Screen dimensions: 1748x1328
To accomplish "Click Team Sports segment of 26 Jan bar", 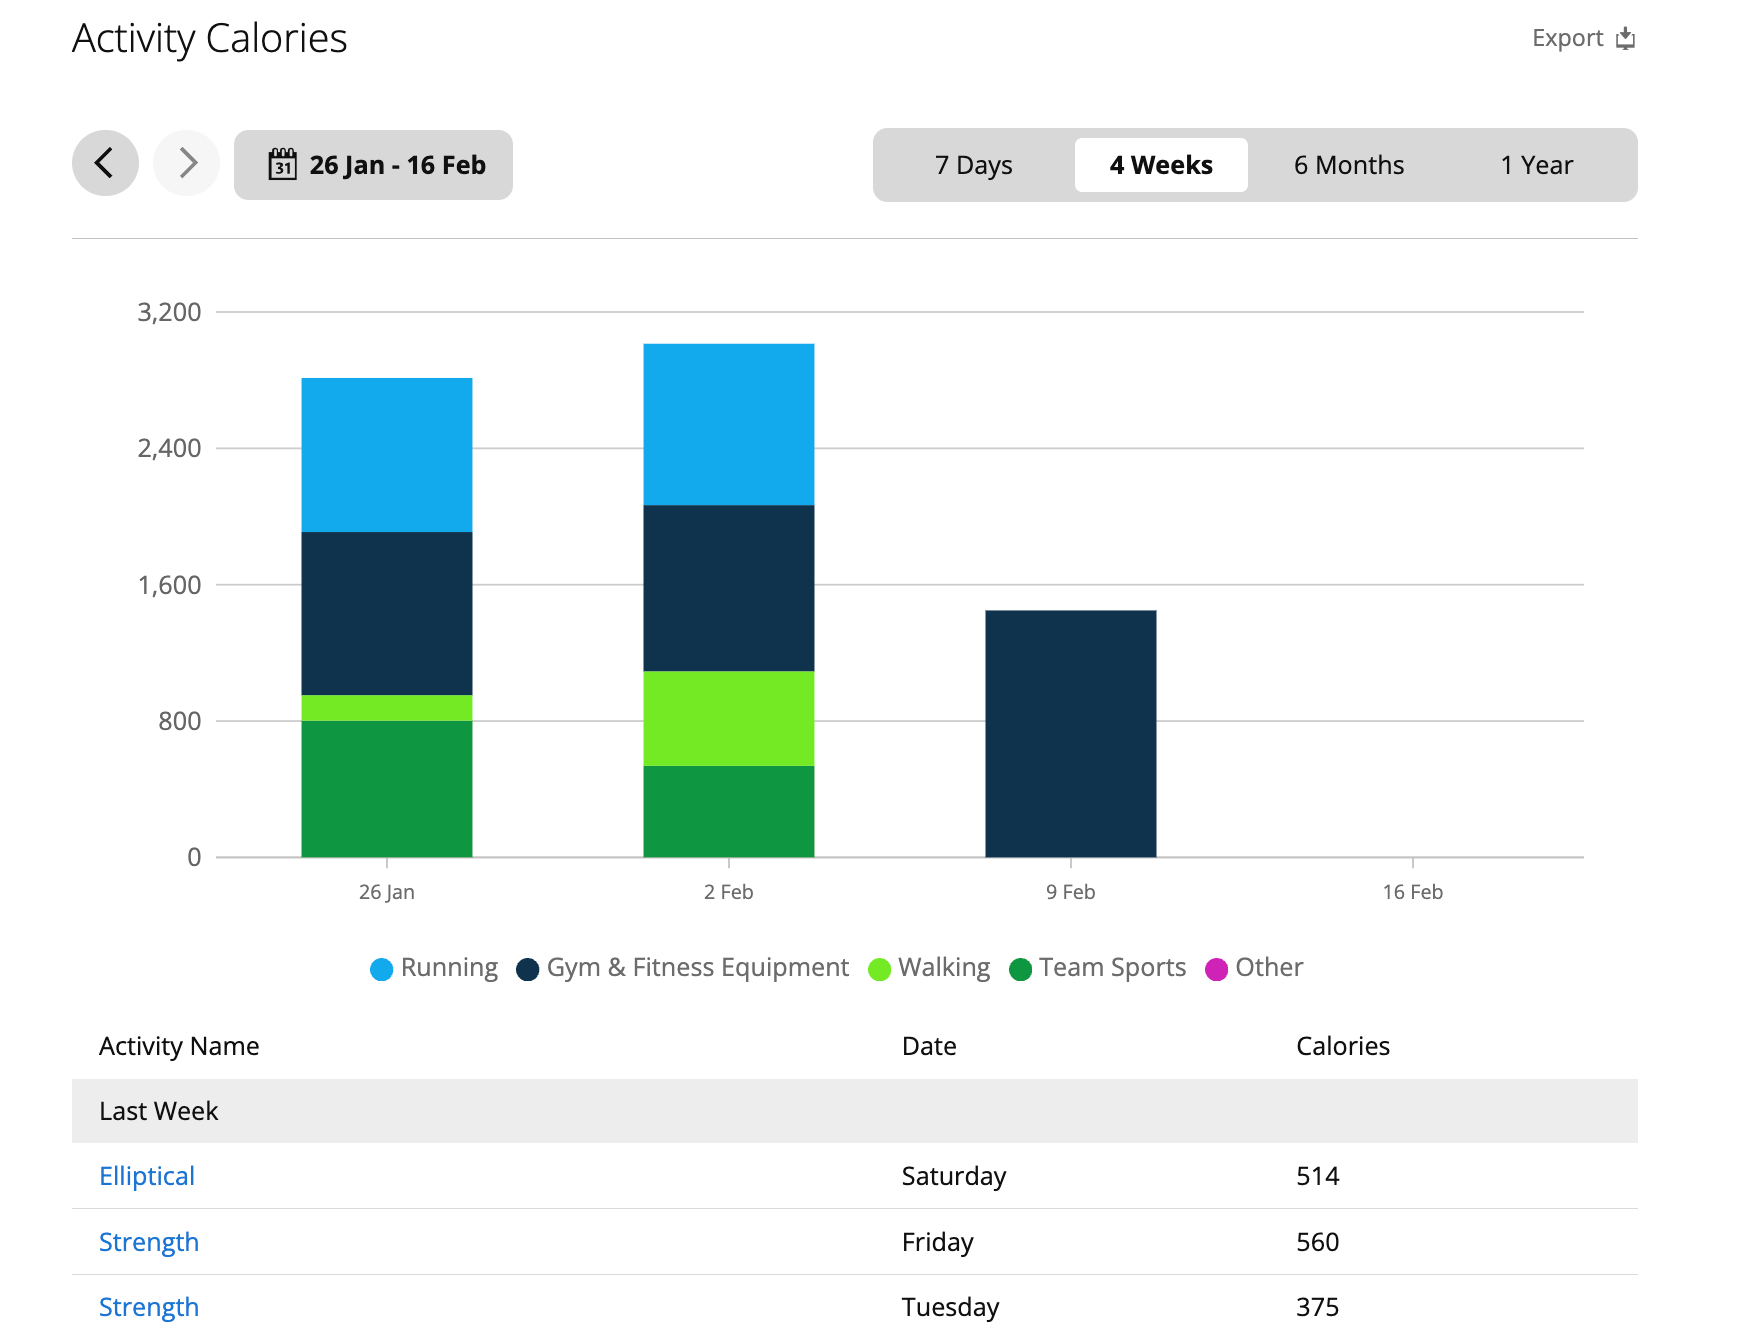I will point(386,788).
